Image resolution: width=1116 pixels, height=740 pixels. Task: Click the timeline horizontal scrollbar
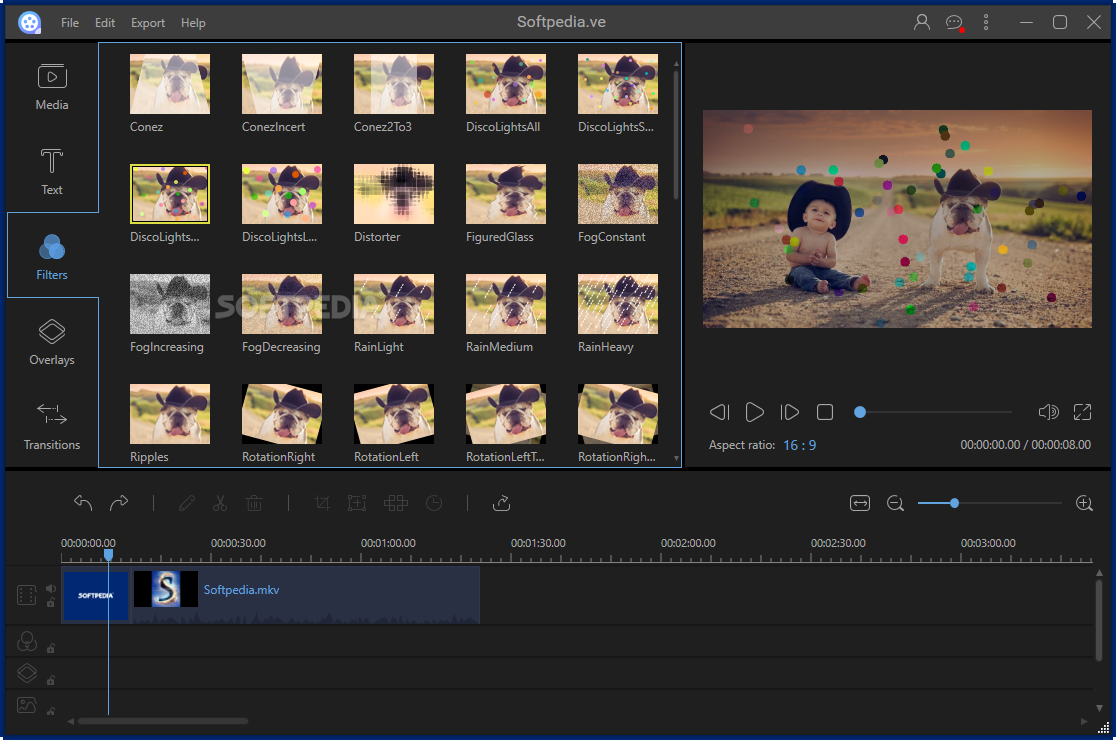[163, 721]
